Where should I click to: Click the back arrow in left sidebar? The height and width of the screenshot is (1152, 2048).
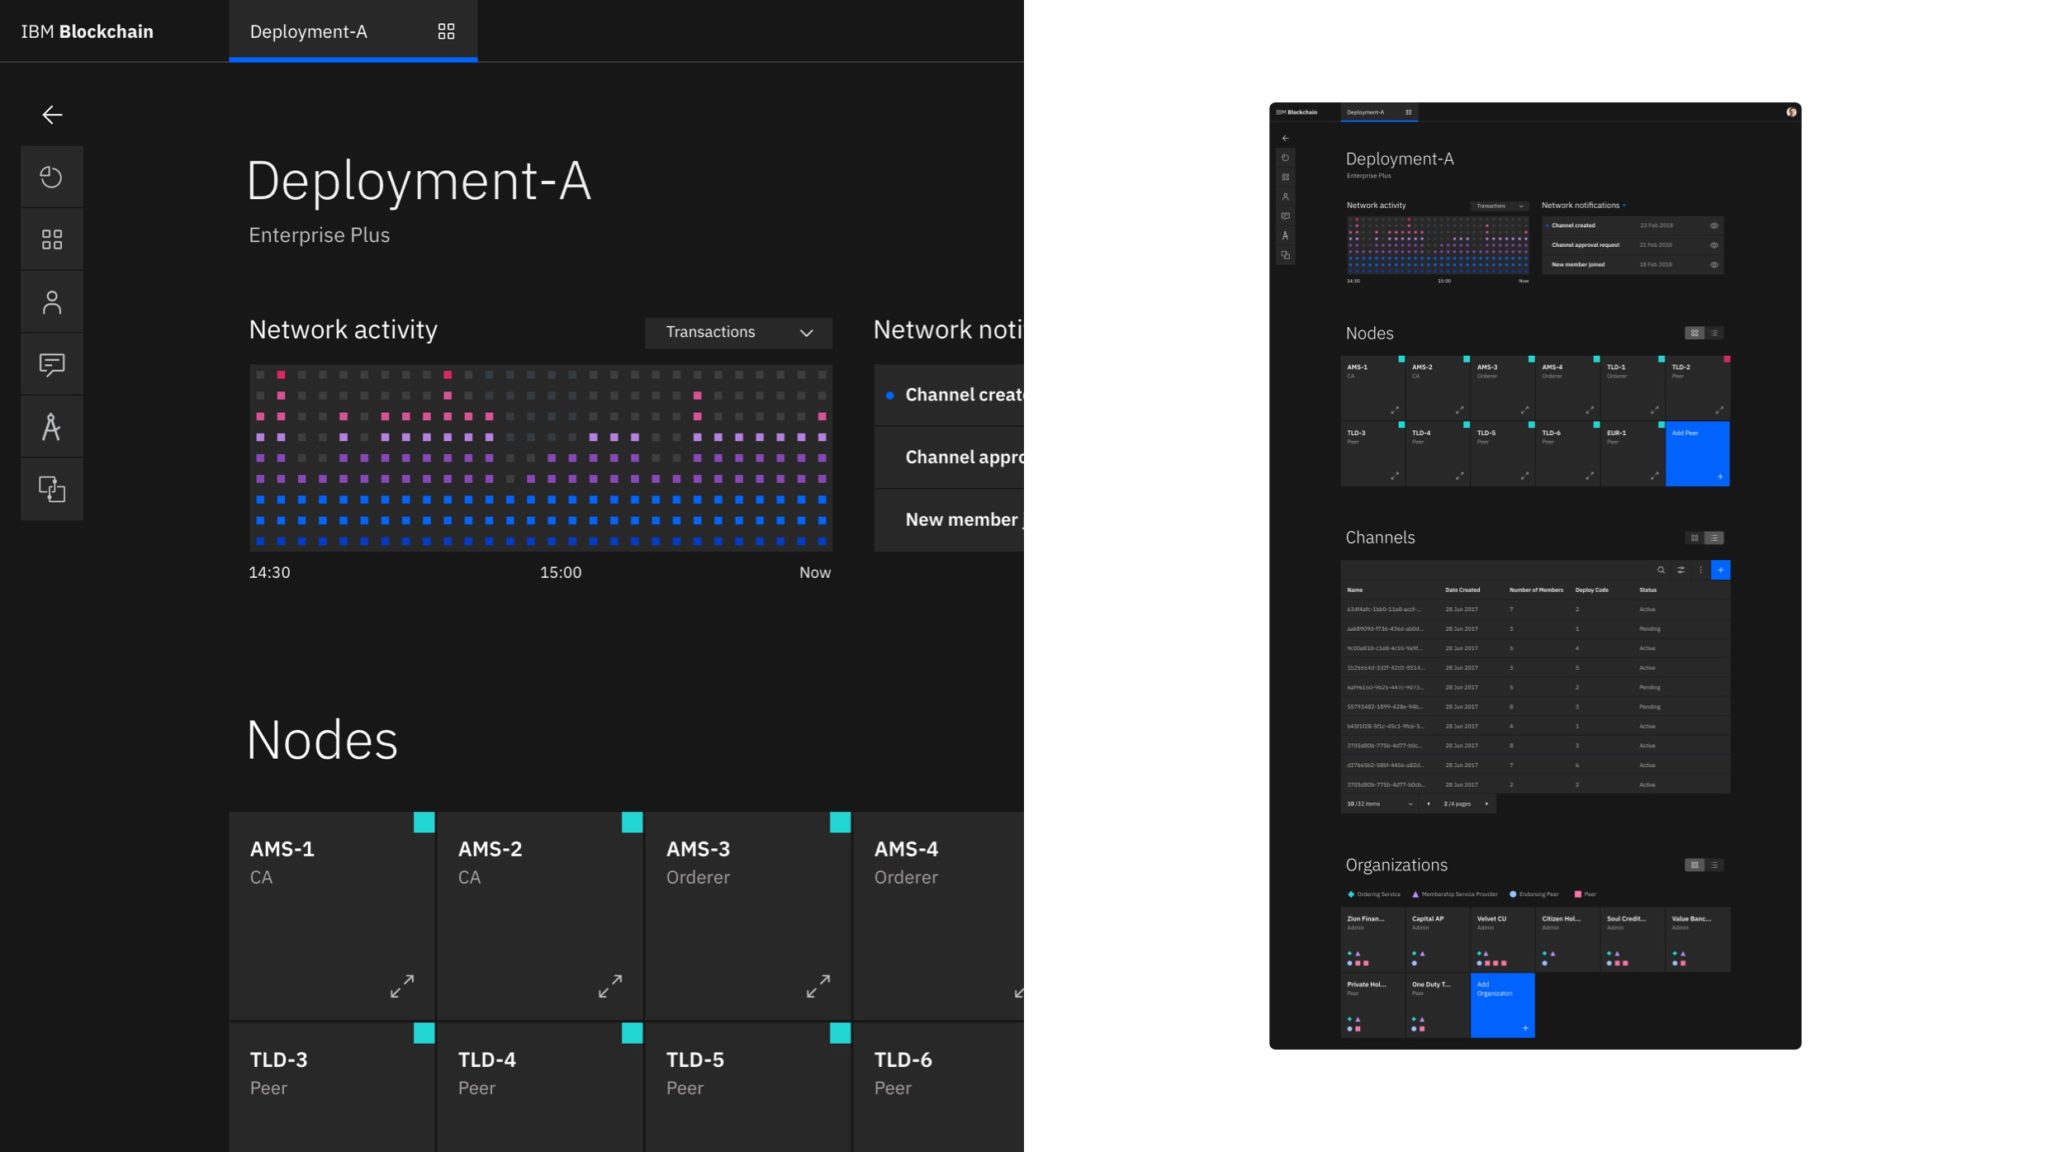click(52, 115)
